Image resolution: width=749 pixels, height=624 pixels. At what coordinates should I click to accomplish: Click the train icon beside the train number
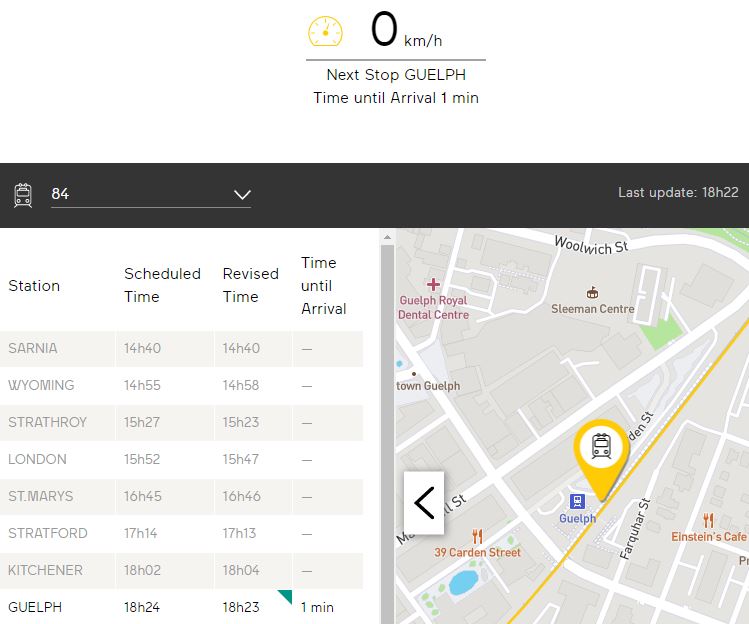23,194
